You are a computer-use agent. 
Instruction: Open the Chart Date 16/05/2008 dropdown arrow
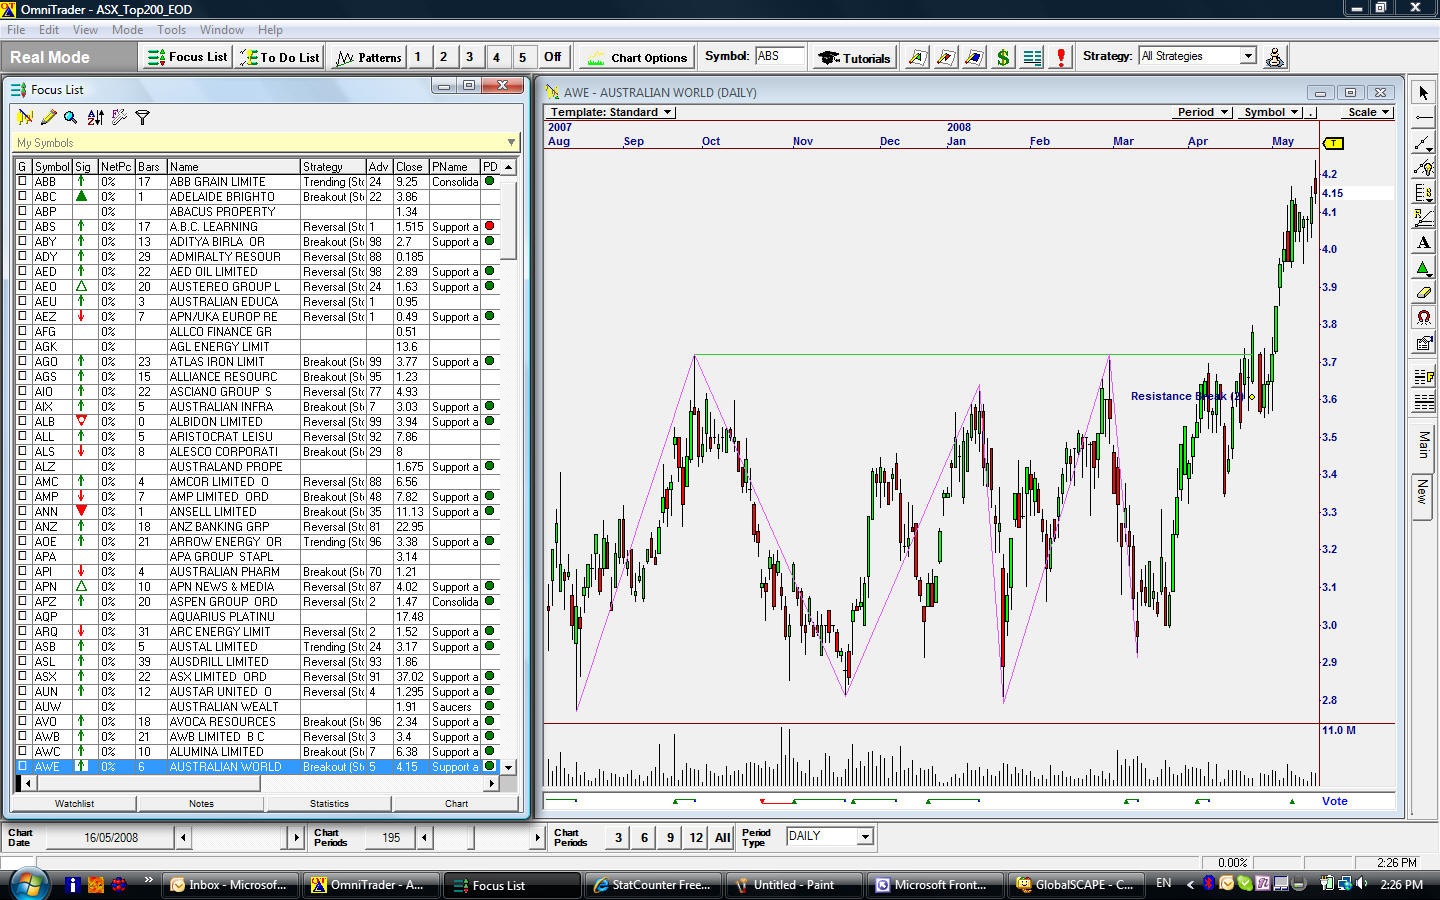coord(183,837)
